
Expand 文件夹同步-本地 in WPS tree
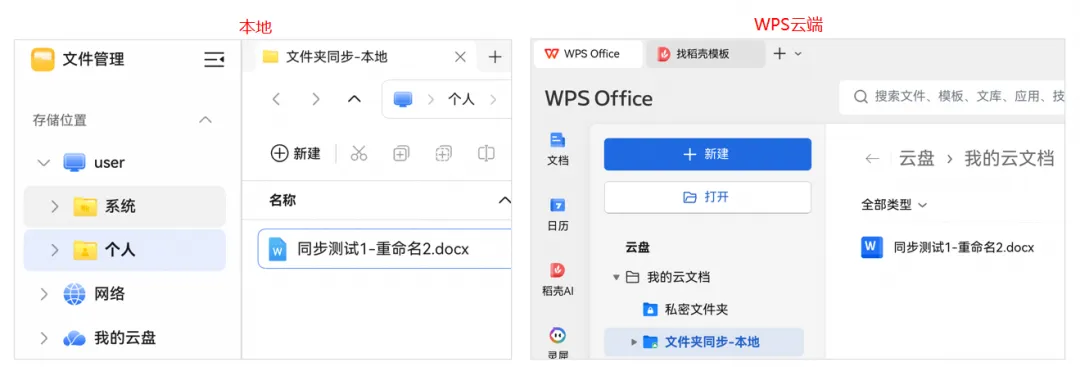[x=634, y=342]
